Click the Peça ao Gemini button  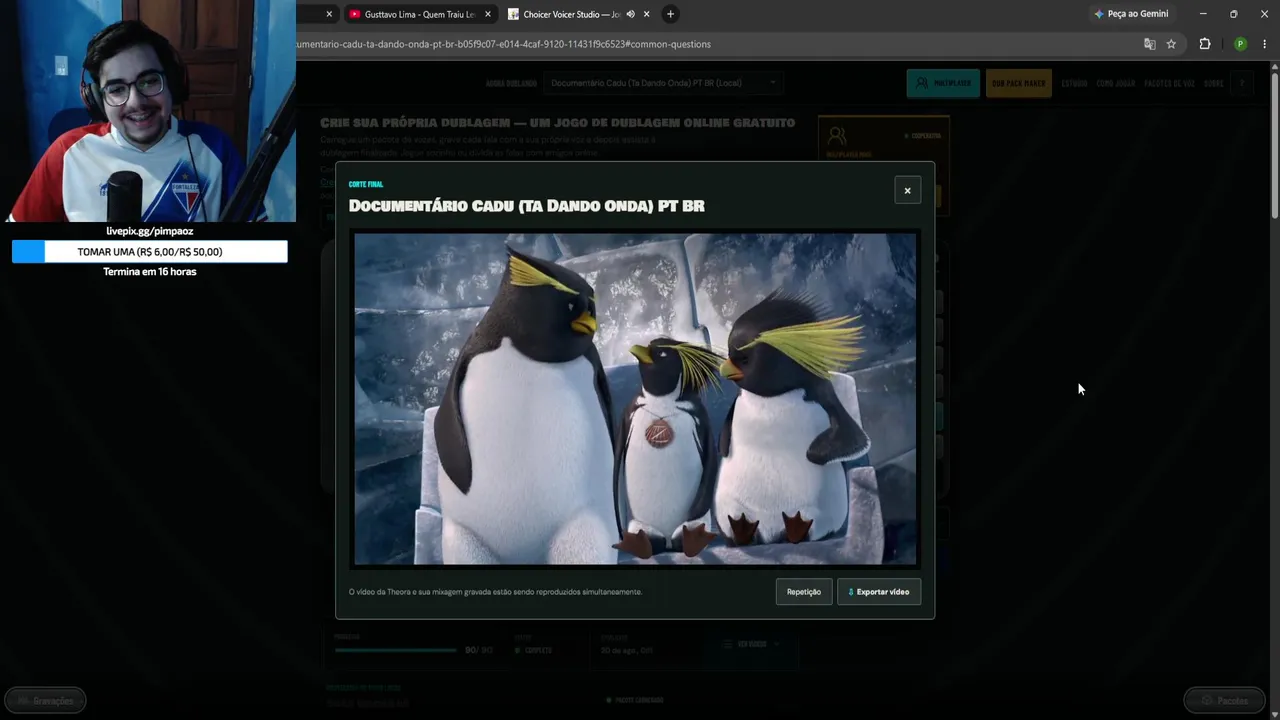click(1131, 14)
